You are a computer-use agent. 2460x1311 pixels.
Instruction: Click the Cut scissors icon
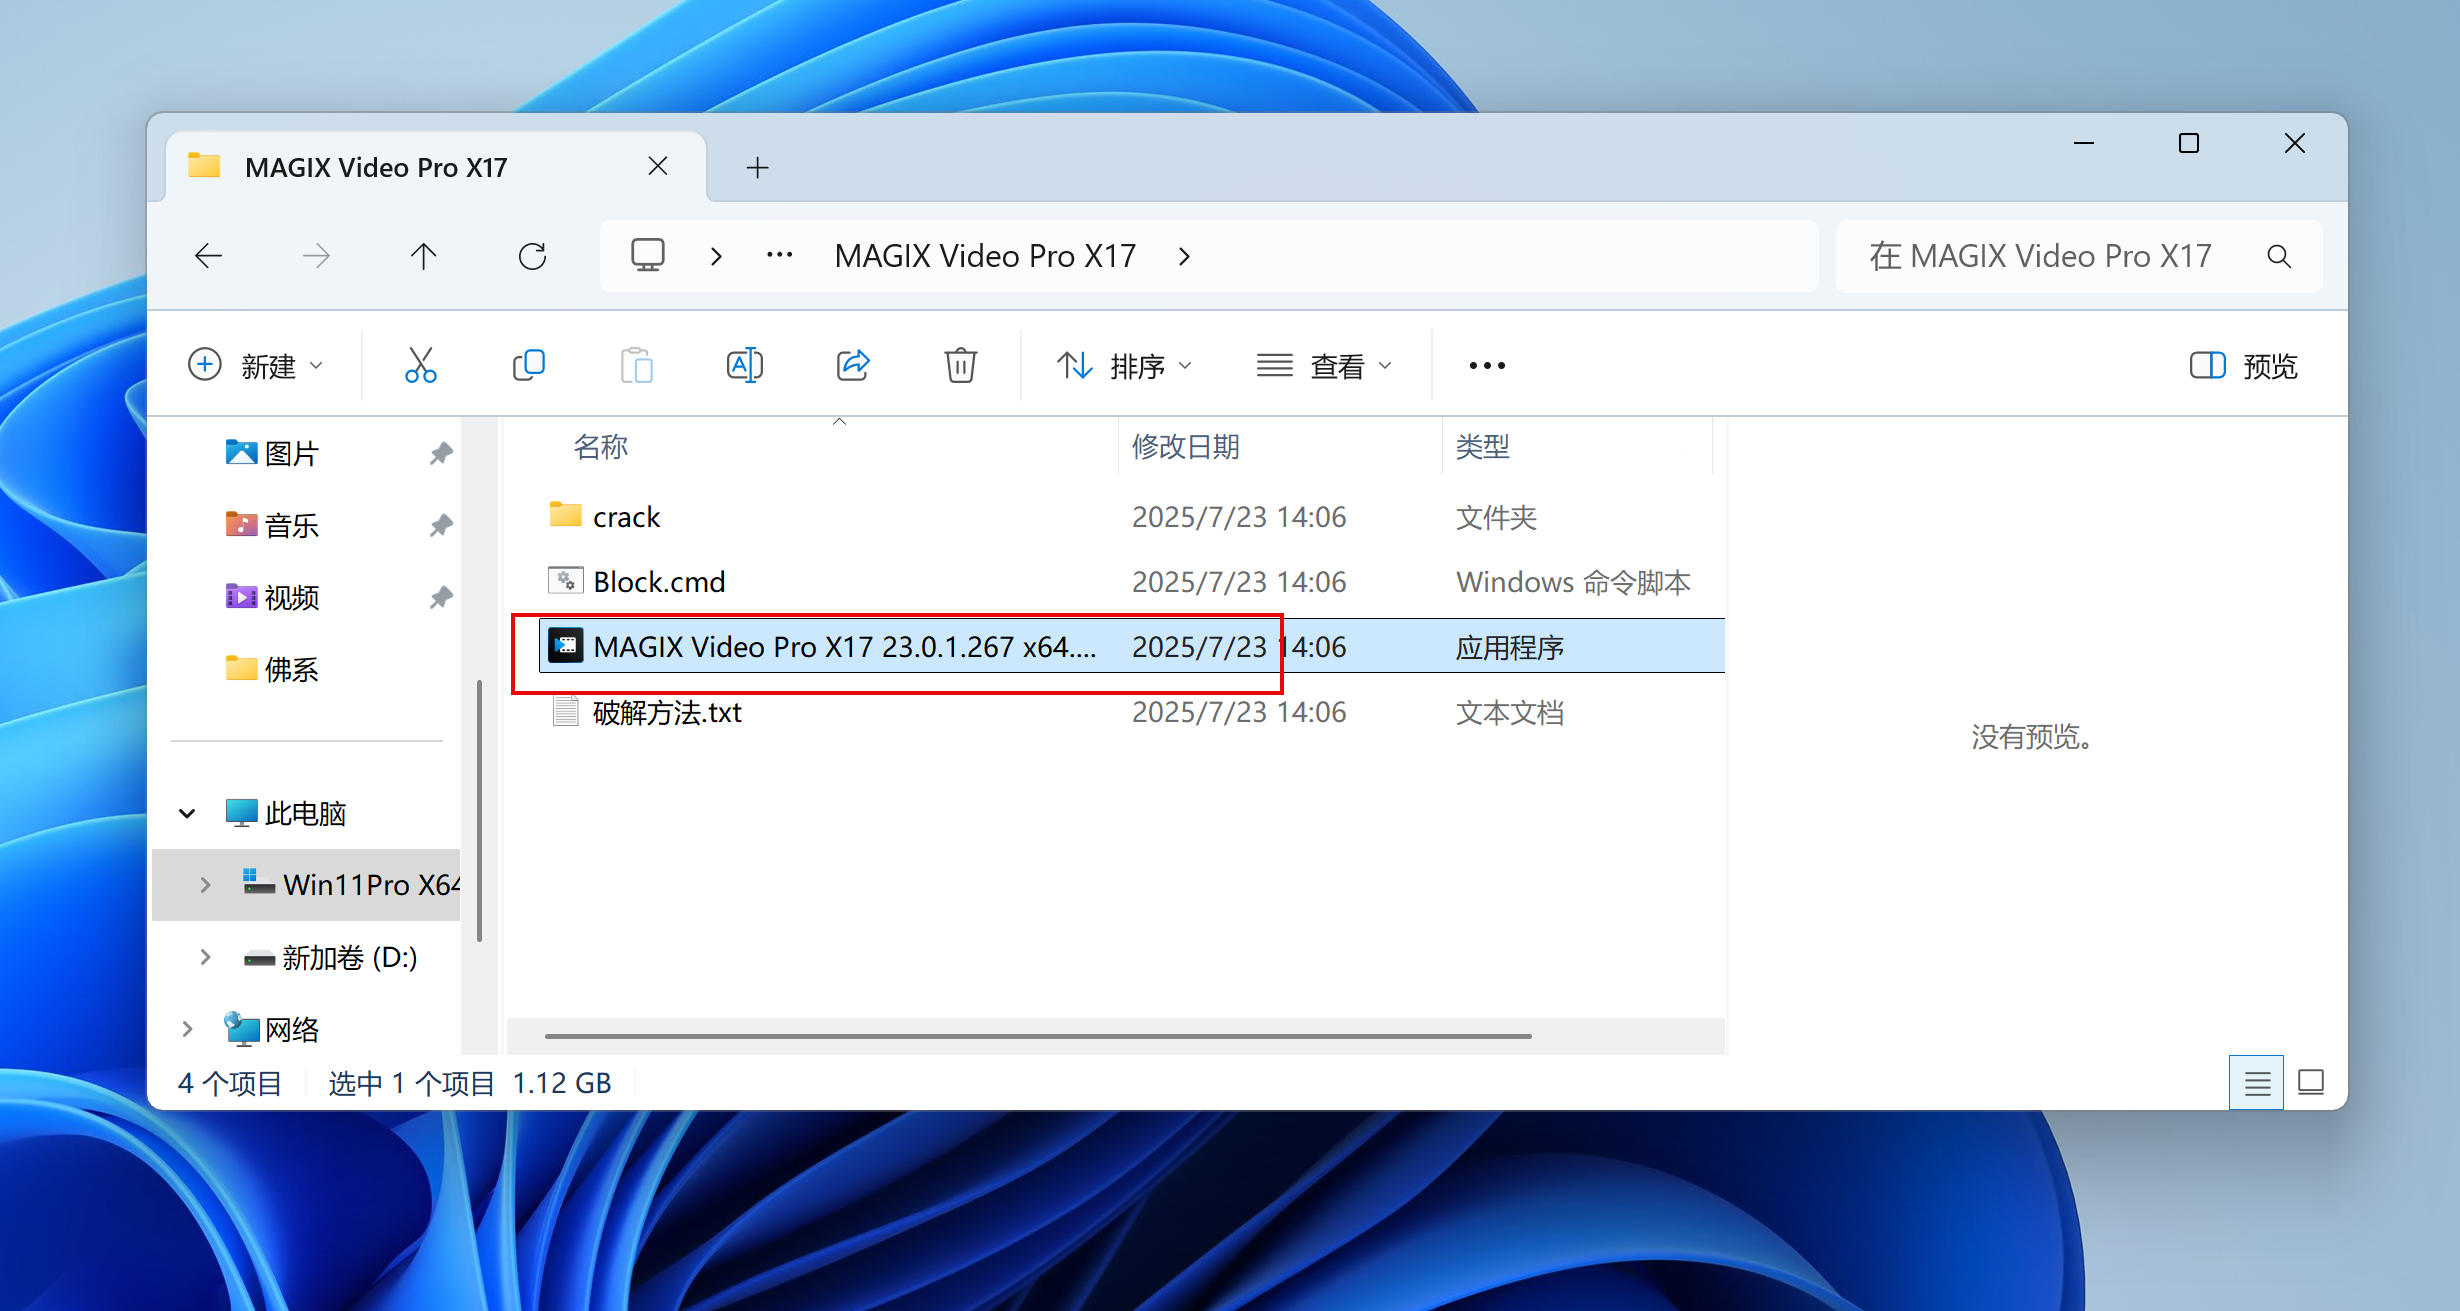tap(420, 366)
